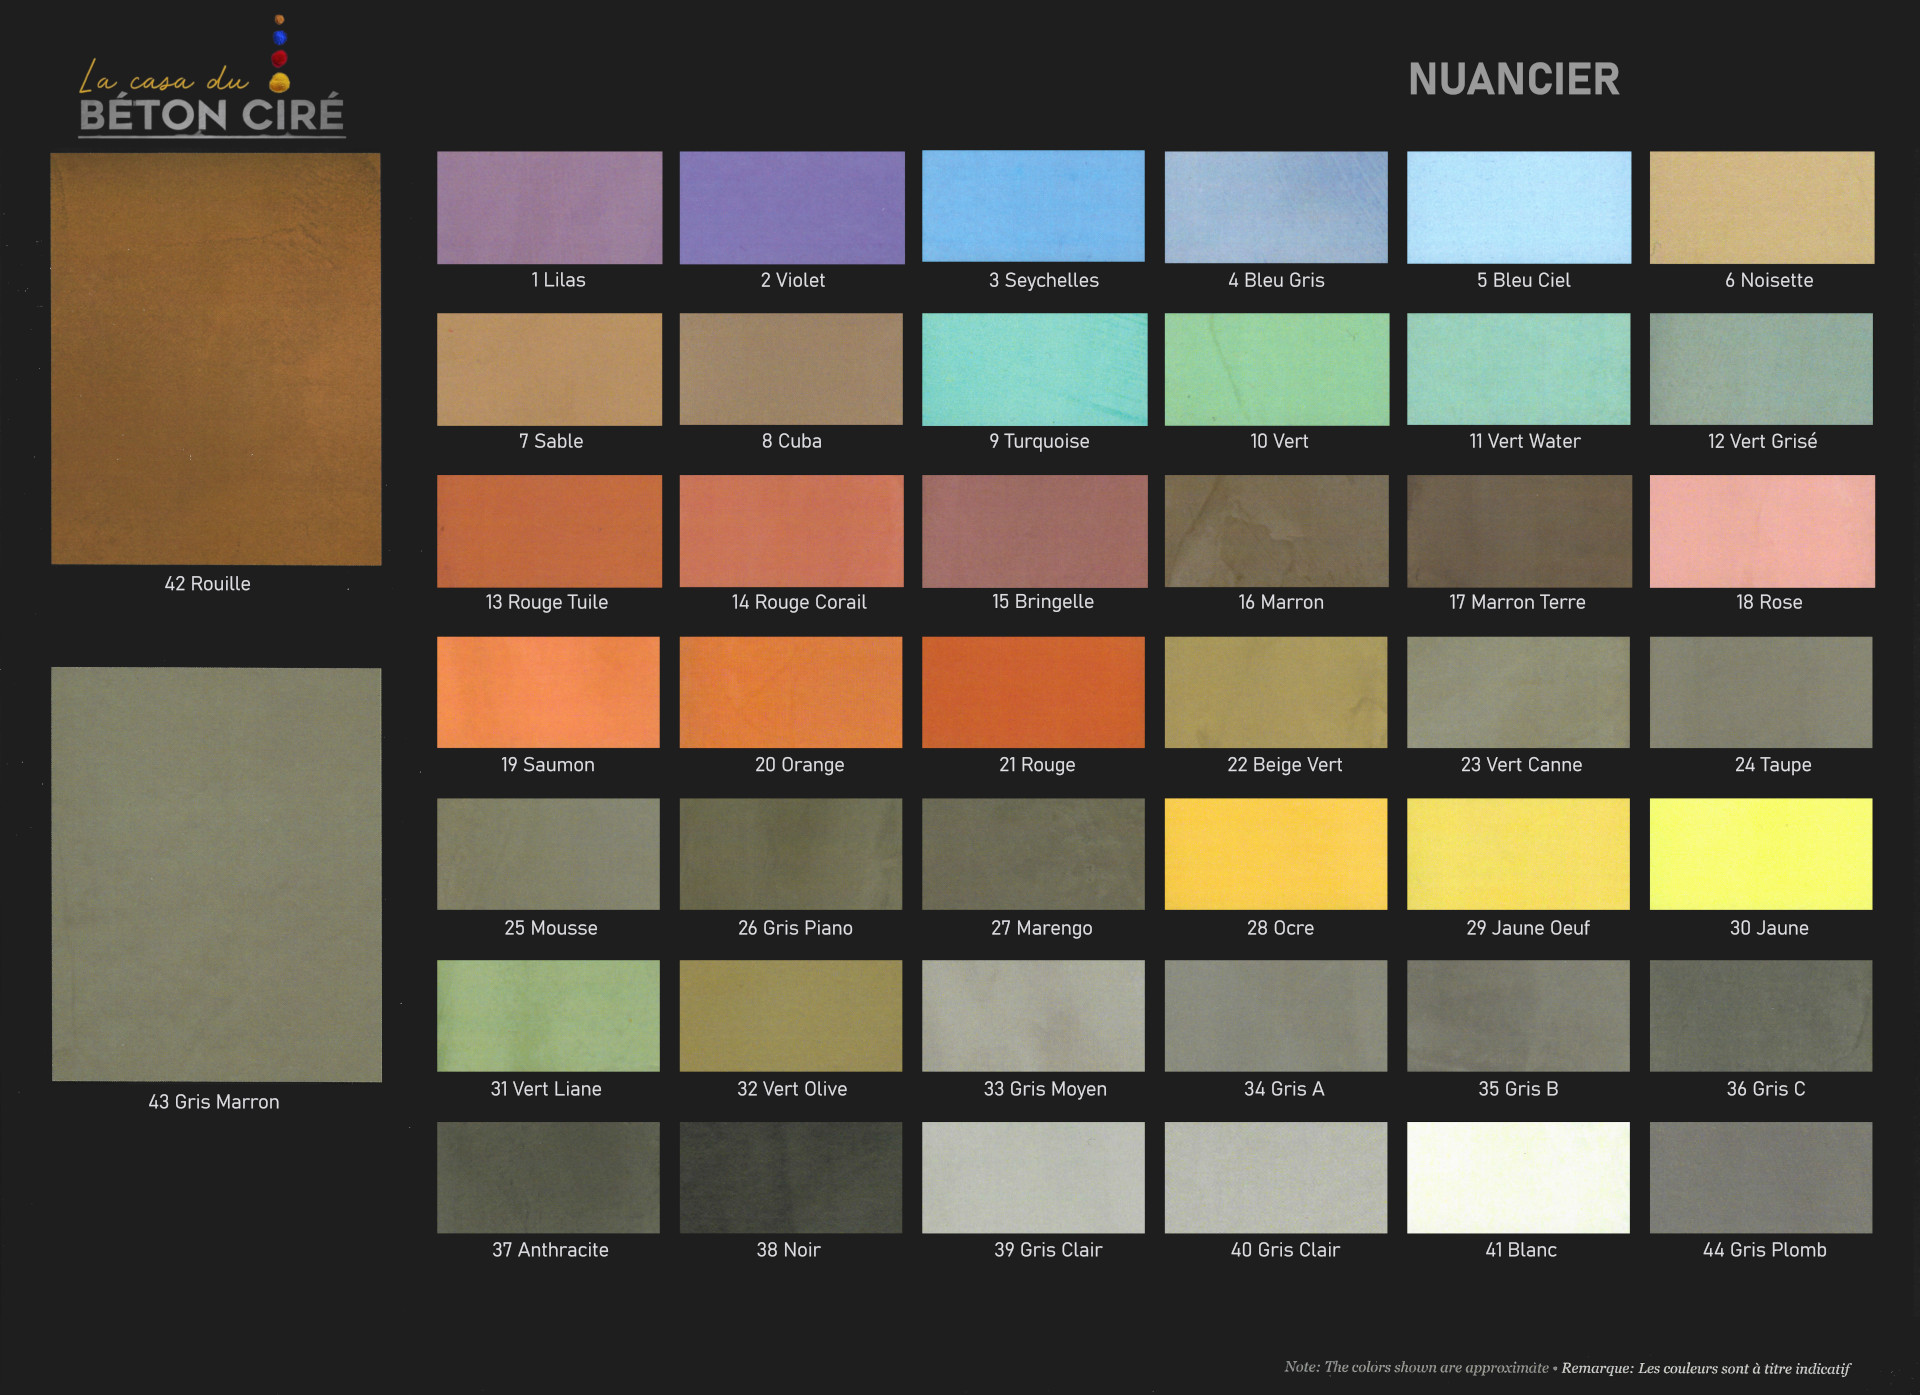Choose the 11 Vert Water swatch
Image resolution: width=1920 pixels, height=1395 pixels.
click(x=1518, y=369)
